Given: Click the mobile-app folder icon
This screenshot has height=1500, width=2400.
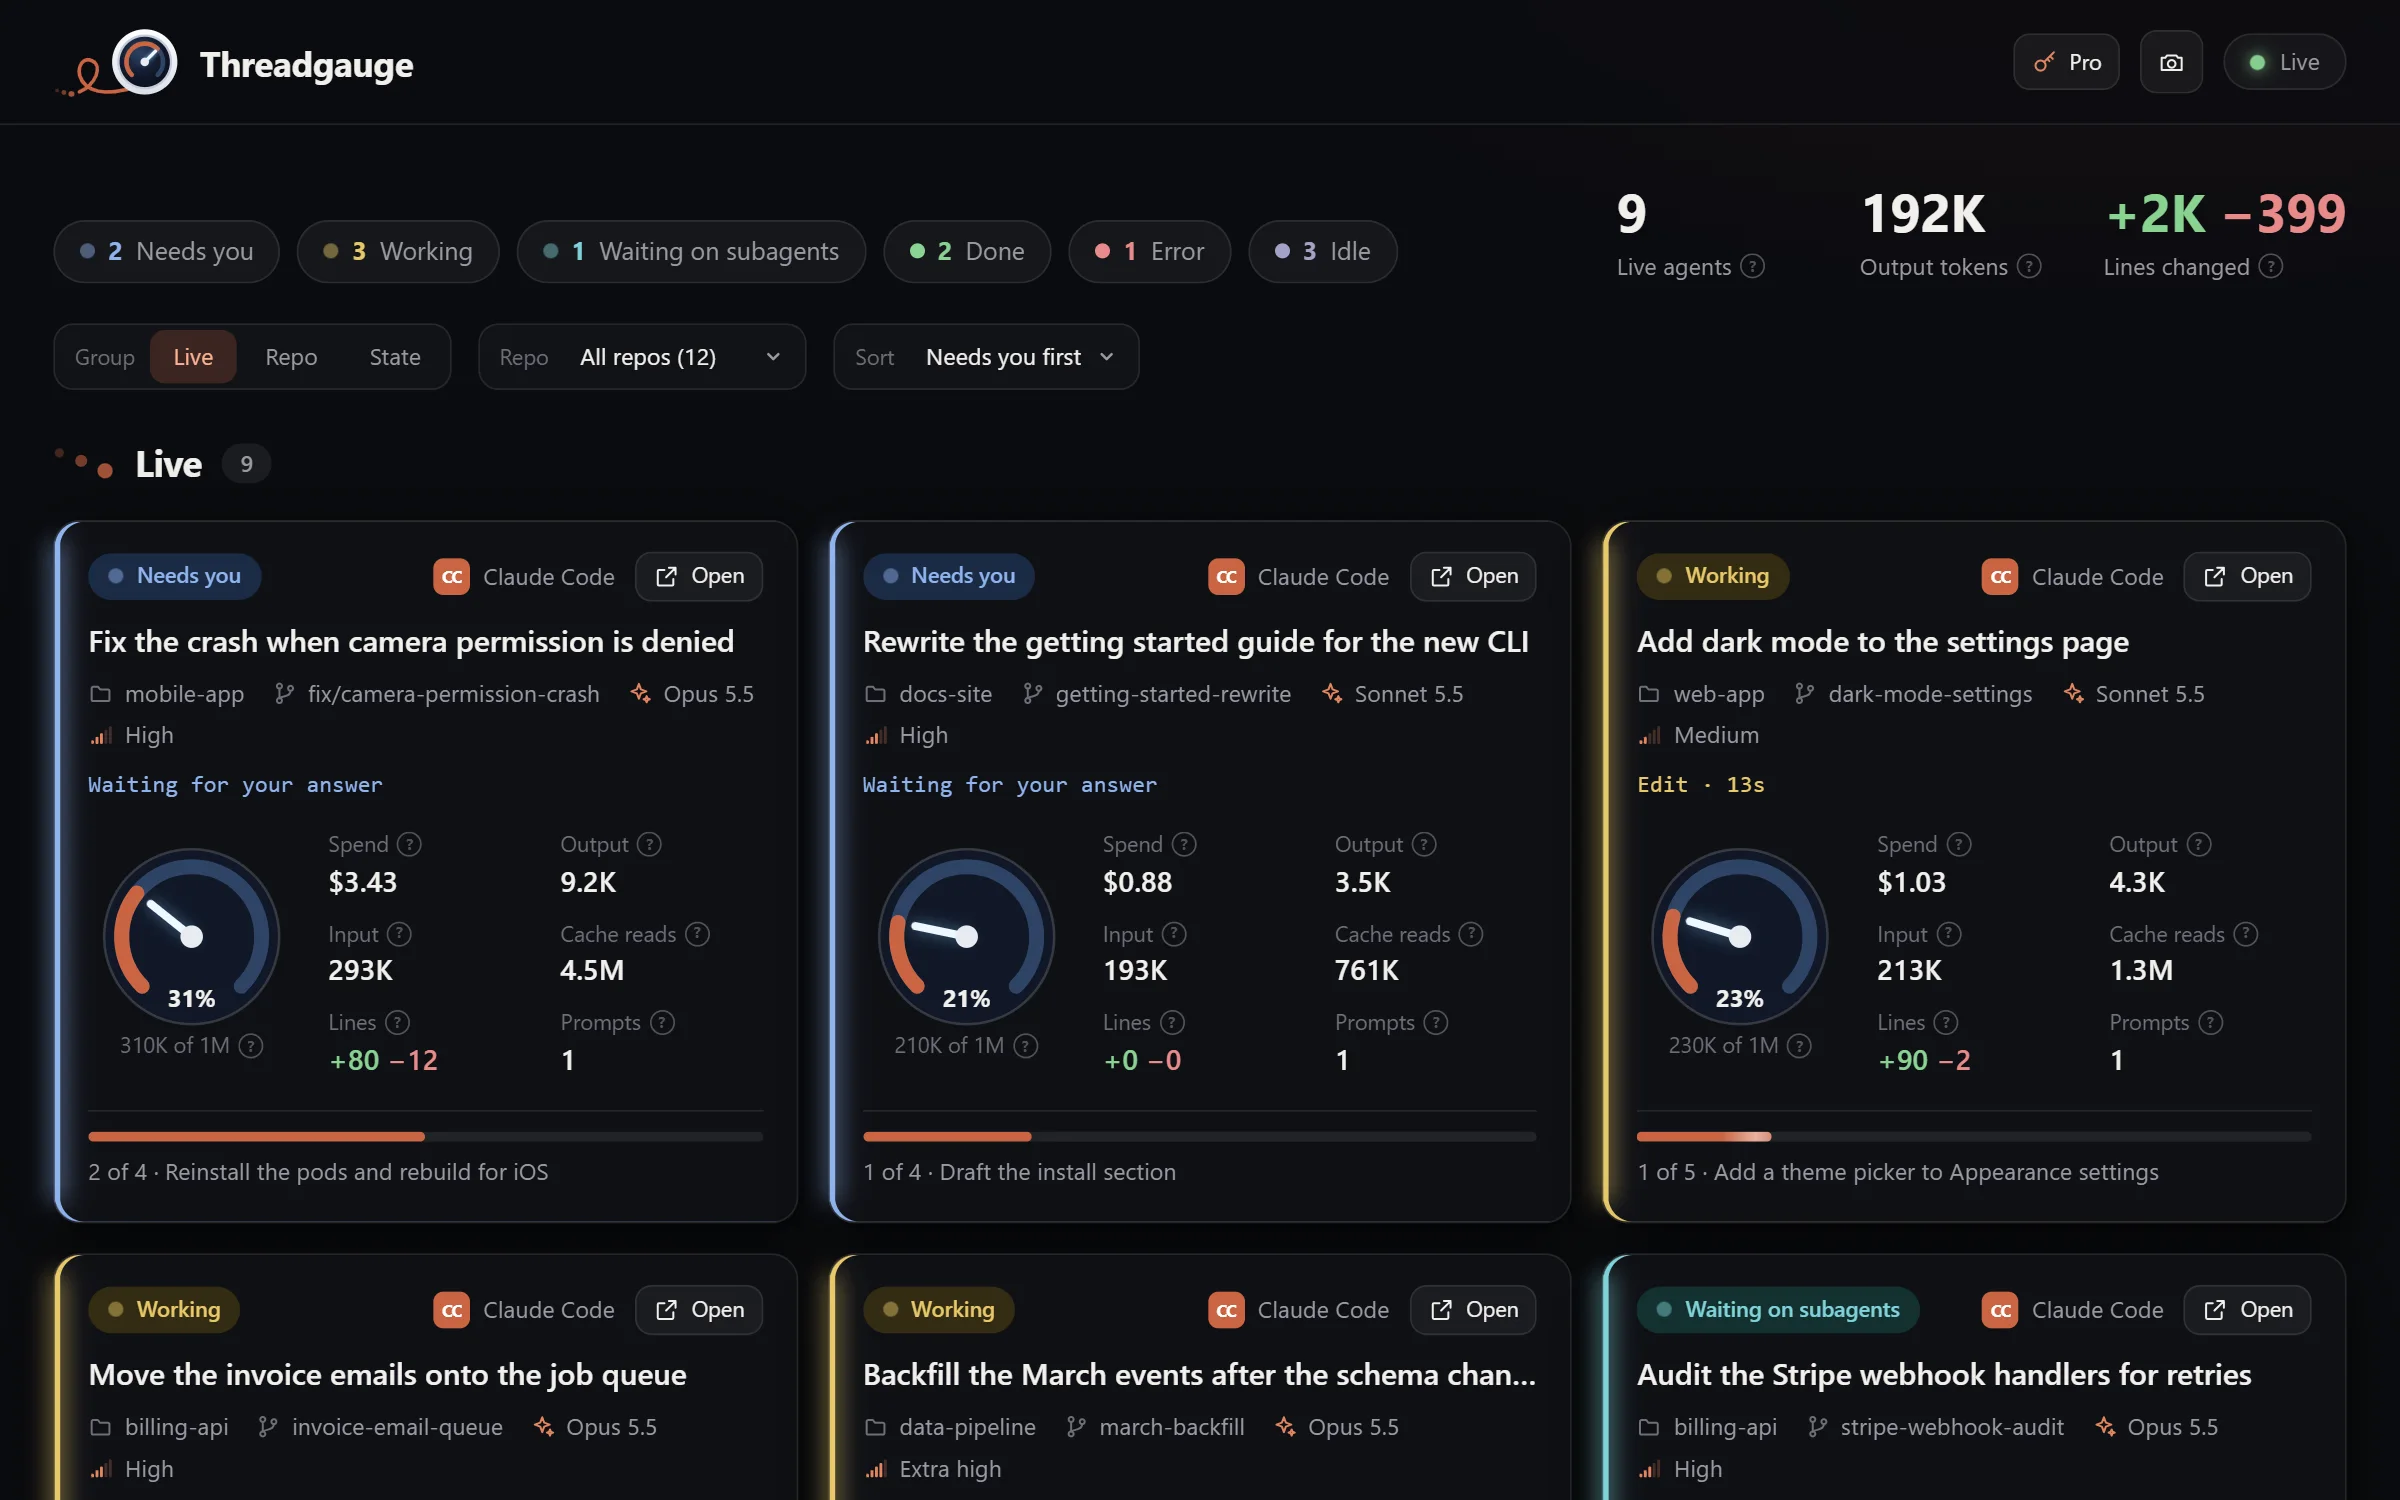Looking at the screenshot, I should 100,694.
